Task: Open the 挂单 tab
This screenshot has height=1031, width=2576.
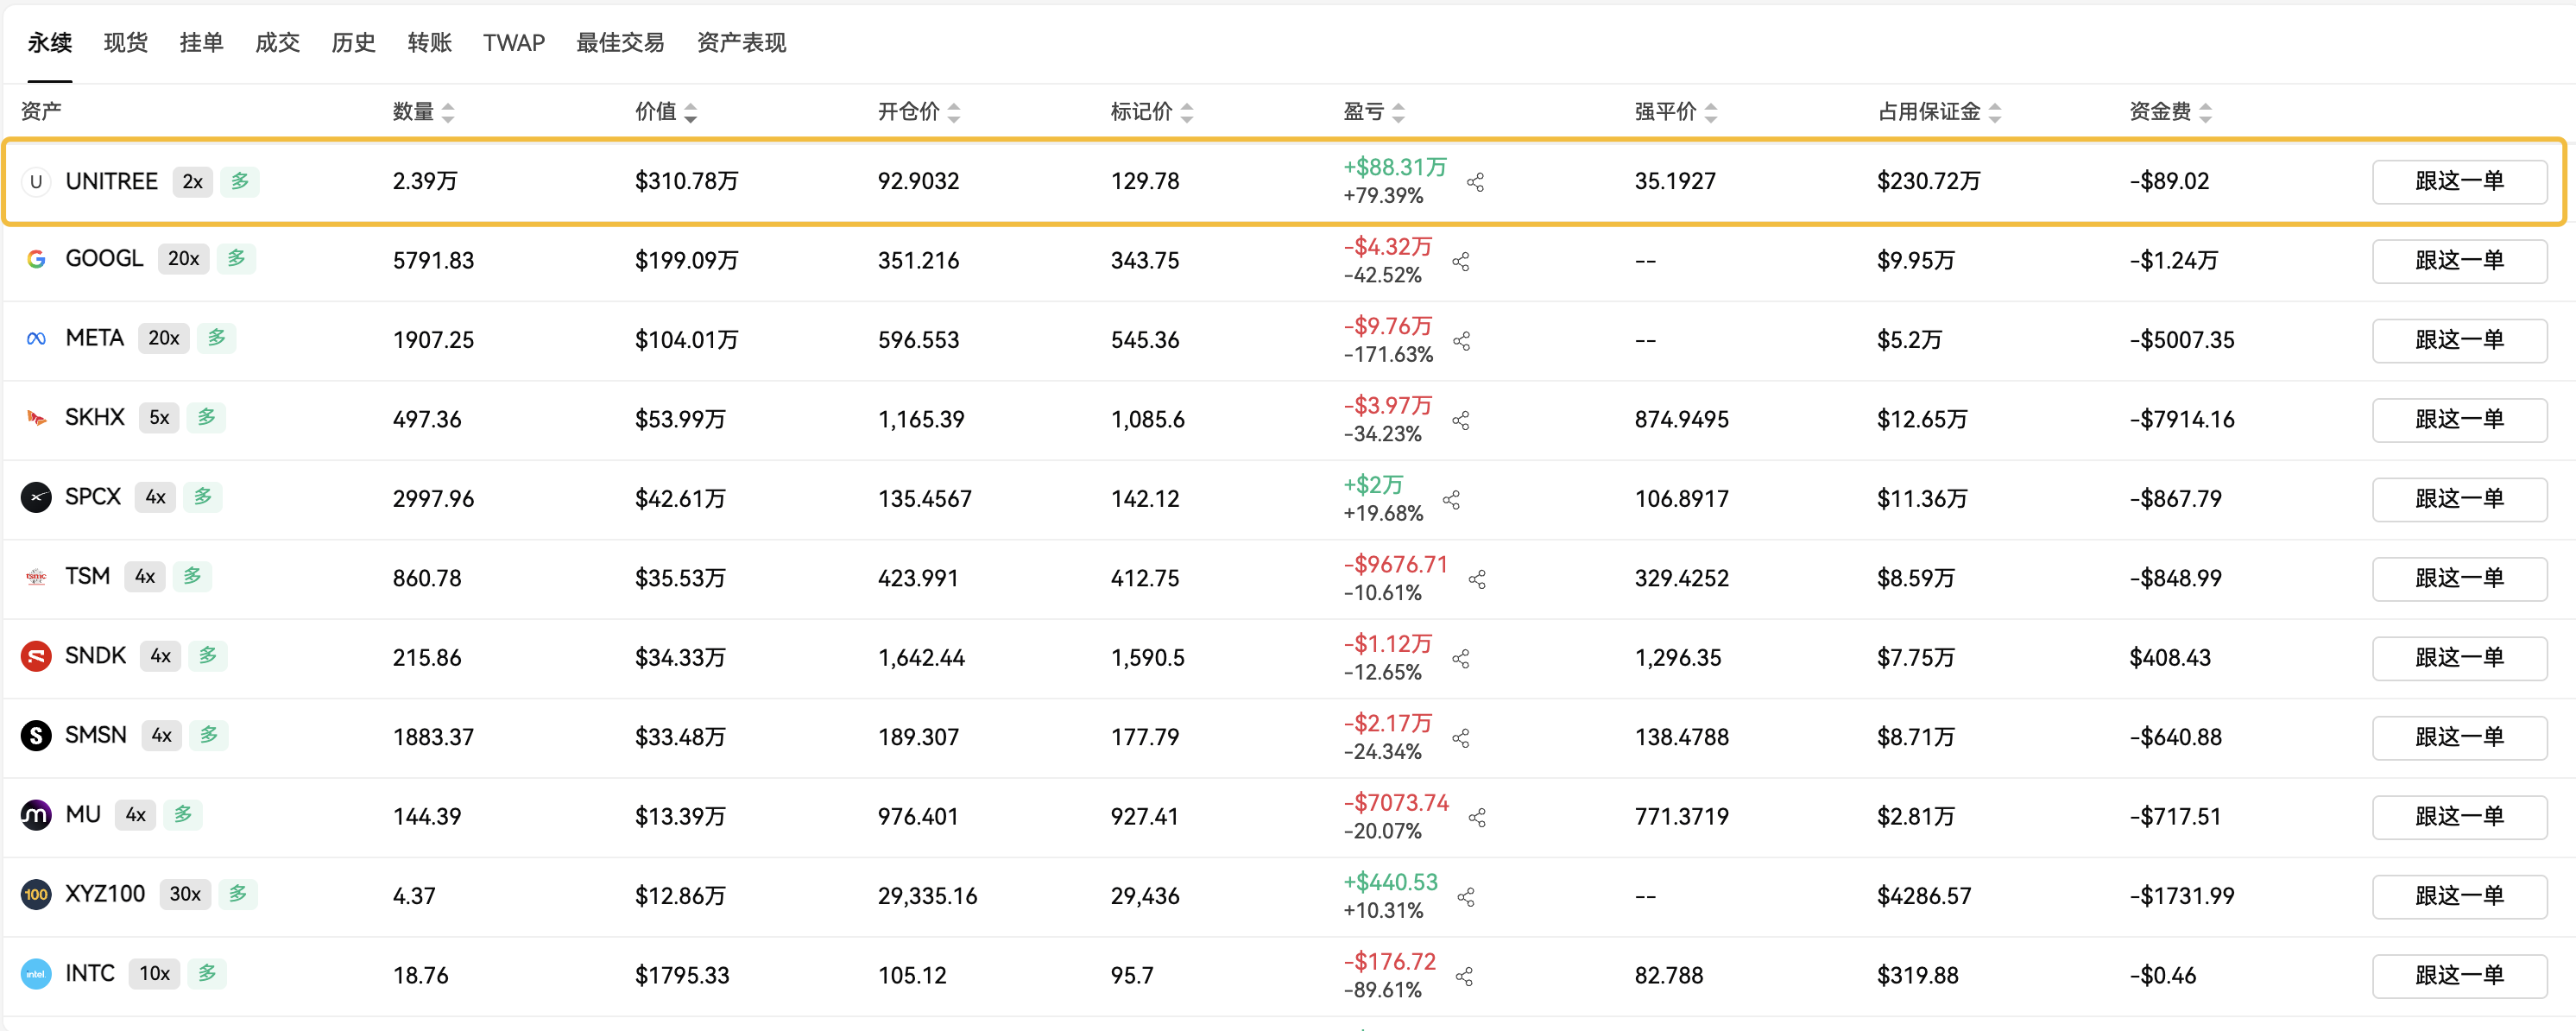Action: coord(201,42)
